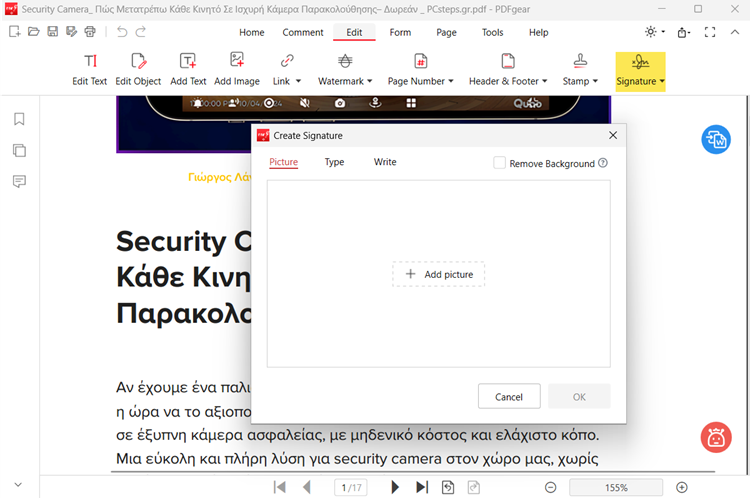The height and width of the screenshot is (498, 750).
Task: Select the Write signature tab
Action: coord(385,162)
